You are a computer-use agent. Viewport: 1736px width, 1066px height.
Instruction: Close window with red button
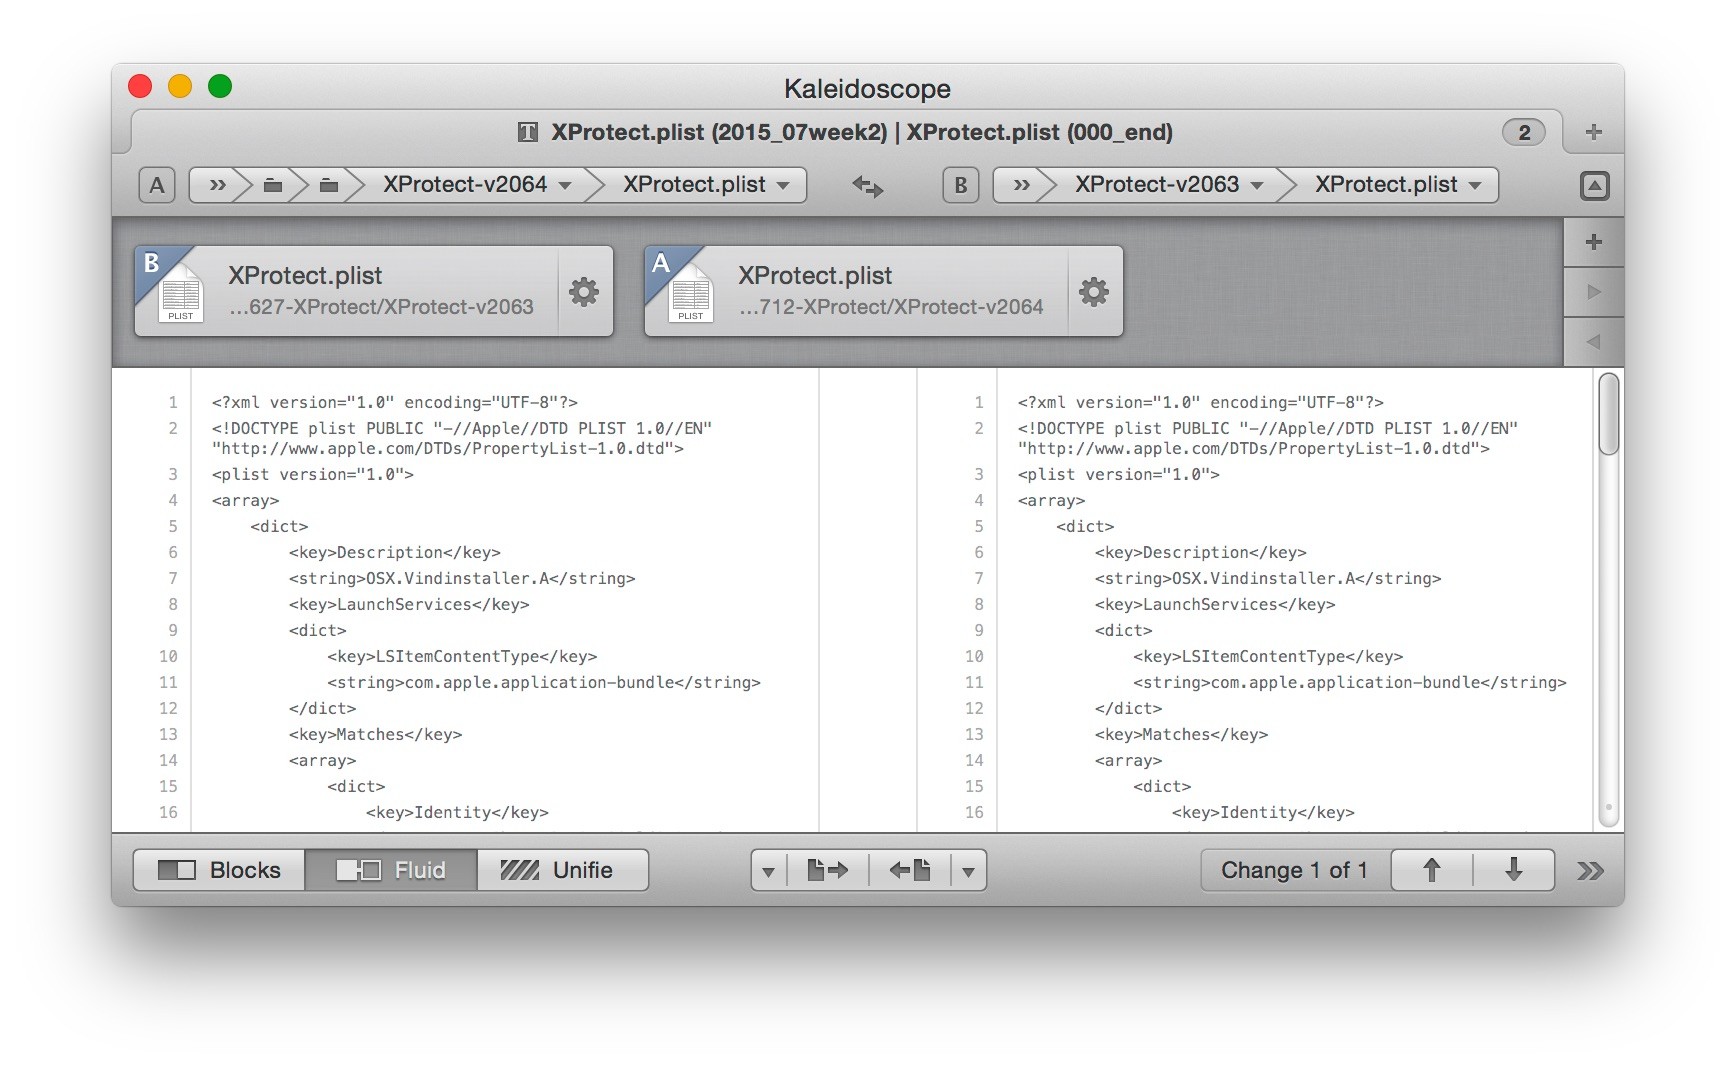tap(140, 86)
